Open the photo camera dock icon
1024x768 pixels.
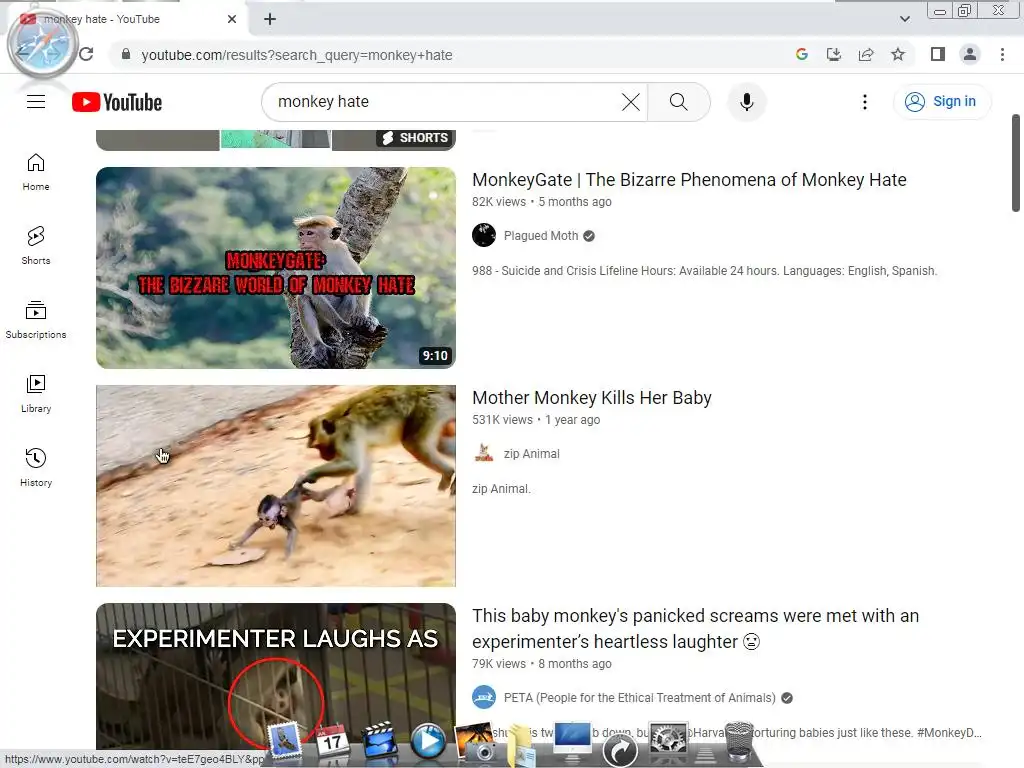(x=475, y=742)
